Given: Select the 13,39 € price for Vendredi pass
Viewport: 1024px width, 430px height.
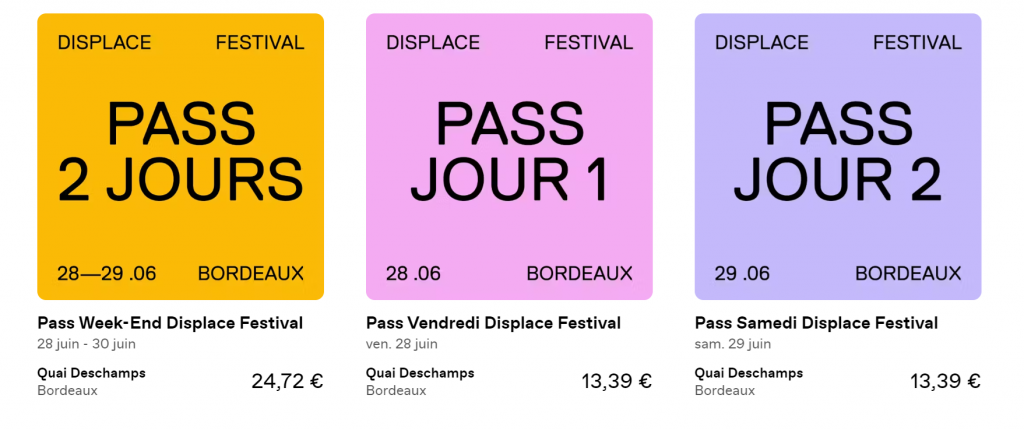Looking at the screenshot, I should (616, 381).
